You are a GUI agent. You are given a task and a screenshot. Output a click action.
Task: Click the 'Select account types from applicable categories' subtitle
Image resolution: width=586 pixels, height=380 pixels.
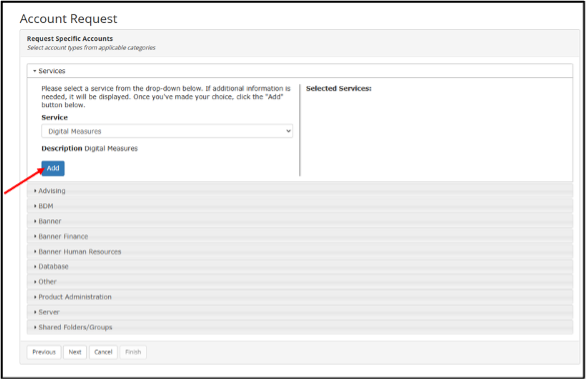tap(91, 48)
